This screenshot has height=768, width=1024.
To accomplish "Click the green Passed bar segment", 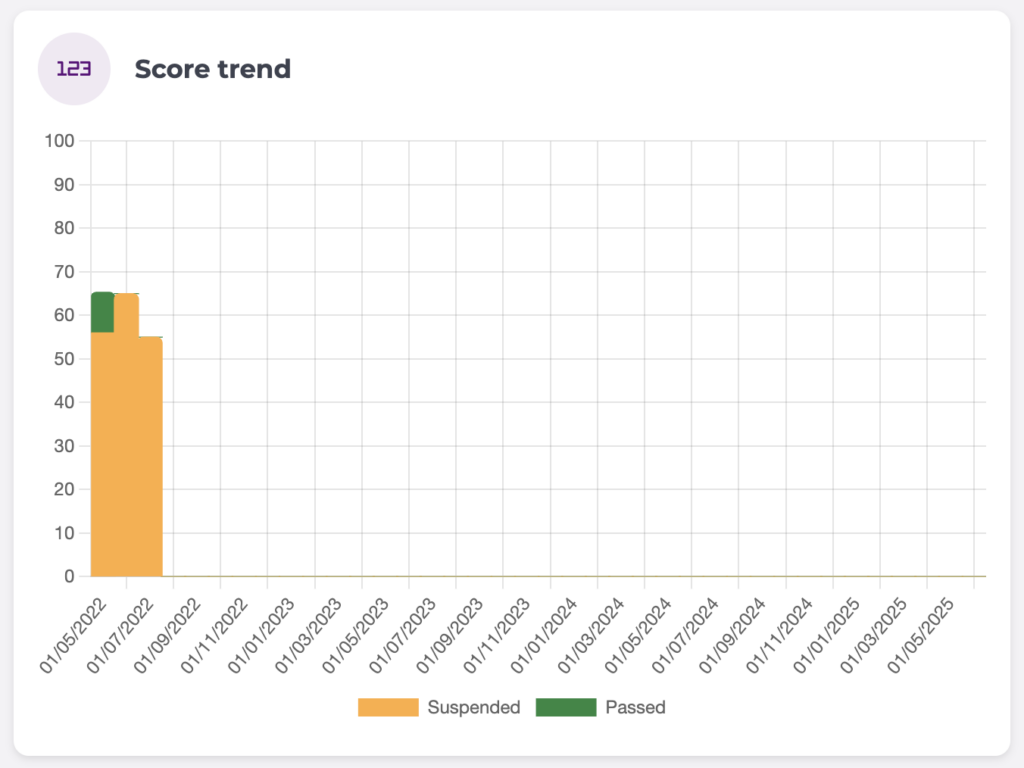I will click(102, 312).
